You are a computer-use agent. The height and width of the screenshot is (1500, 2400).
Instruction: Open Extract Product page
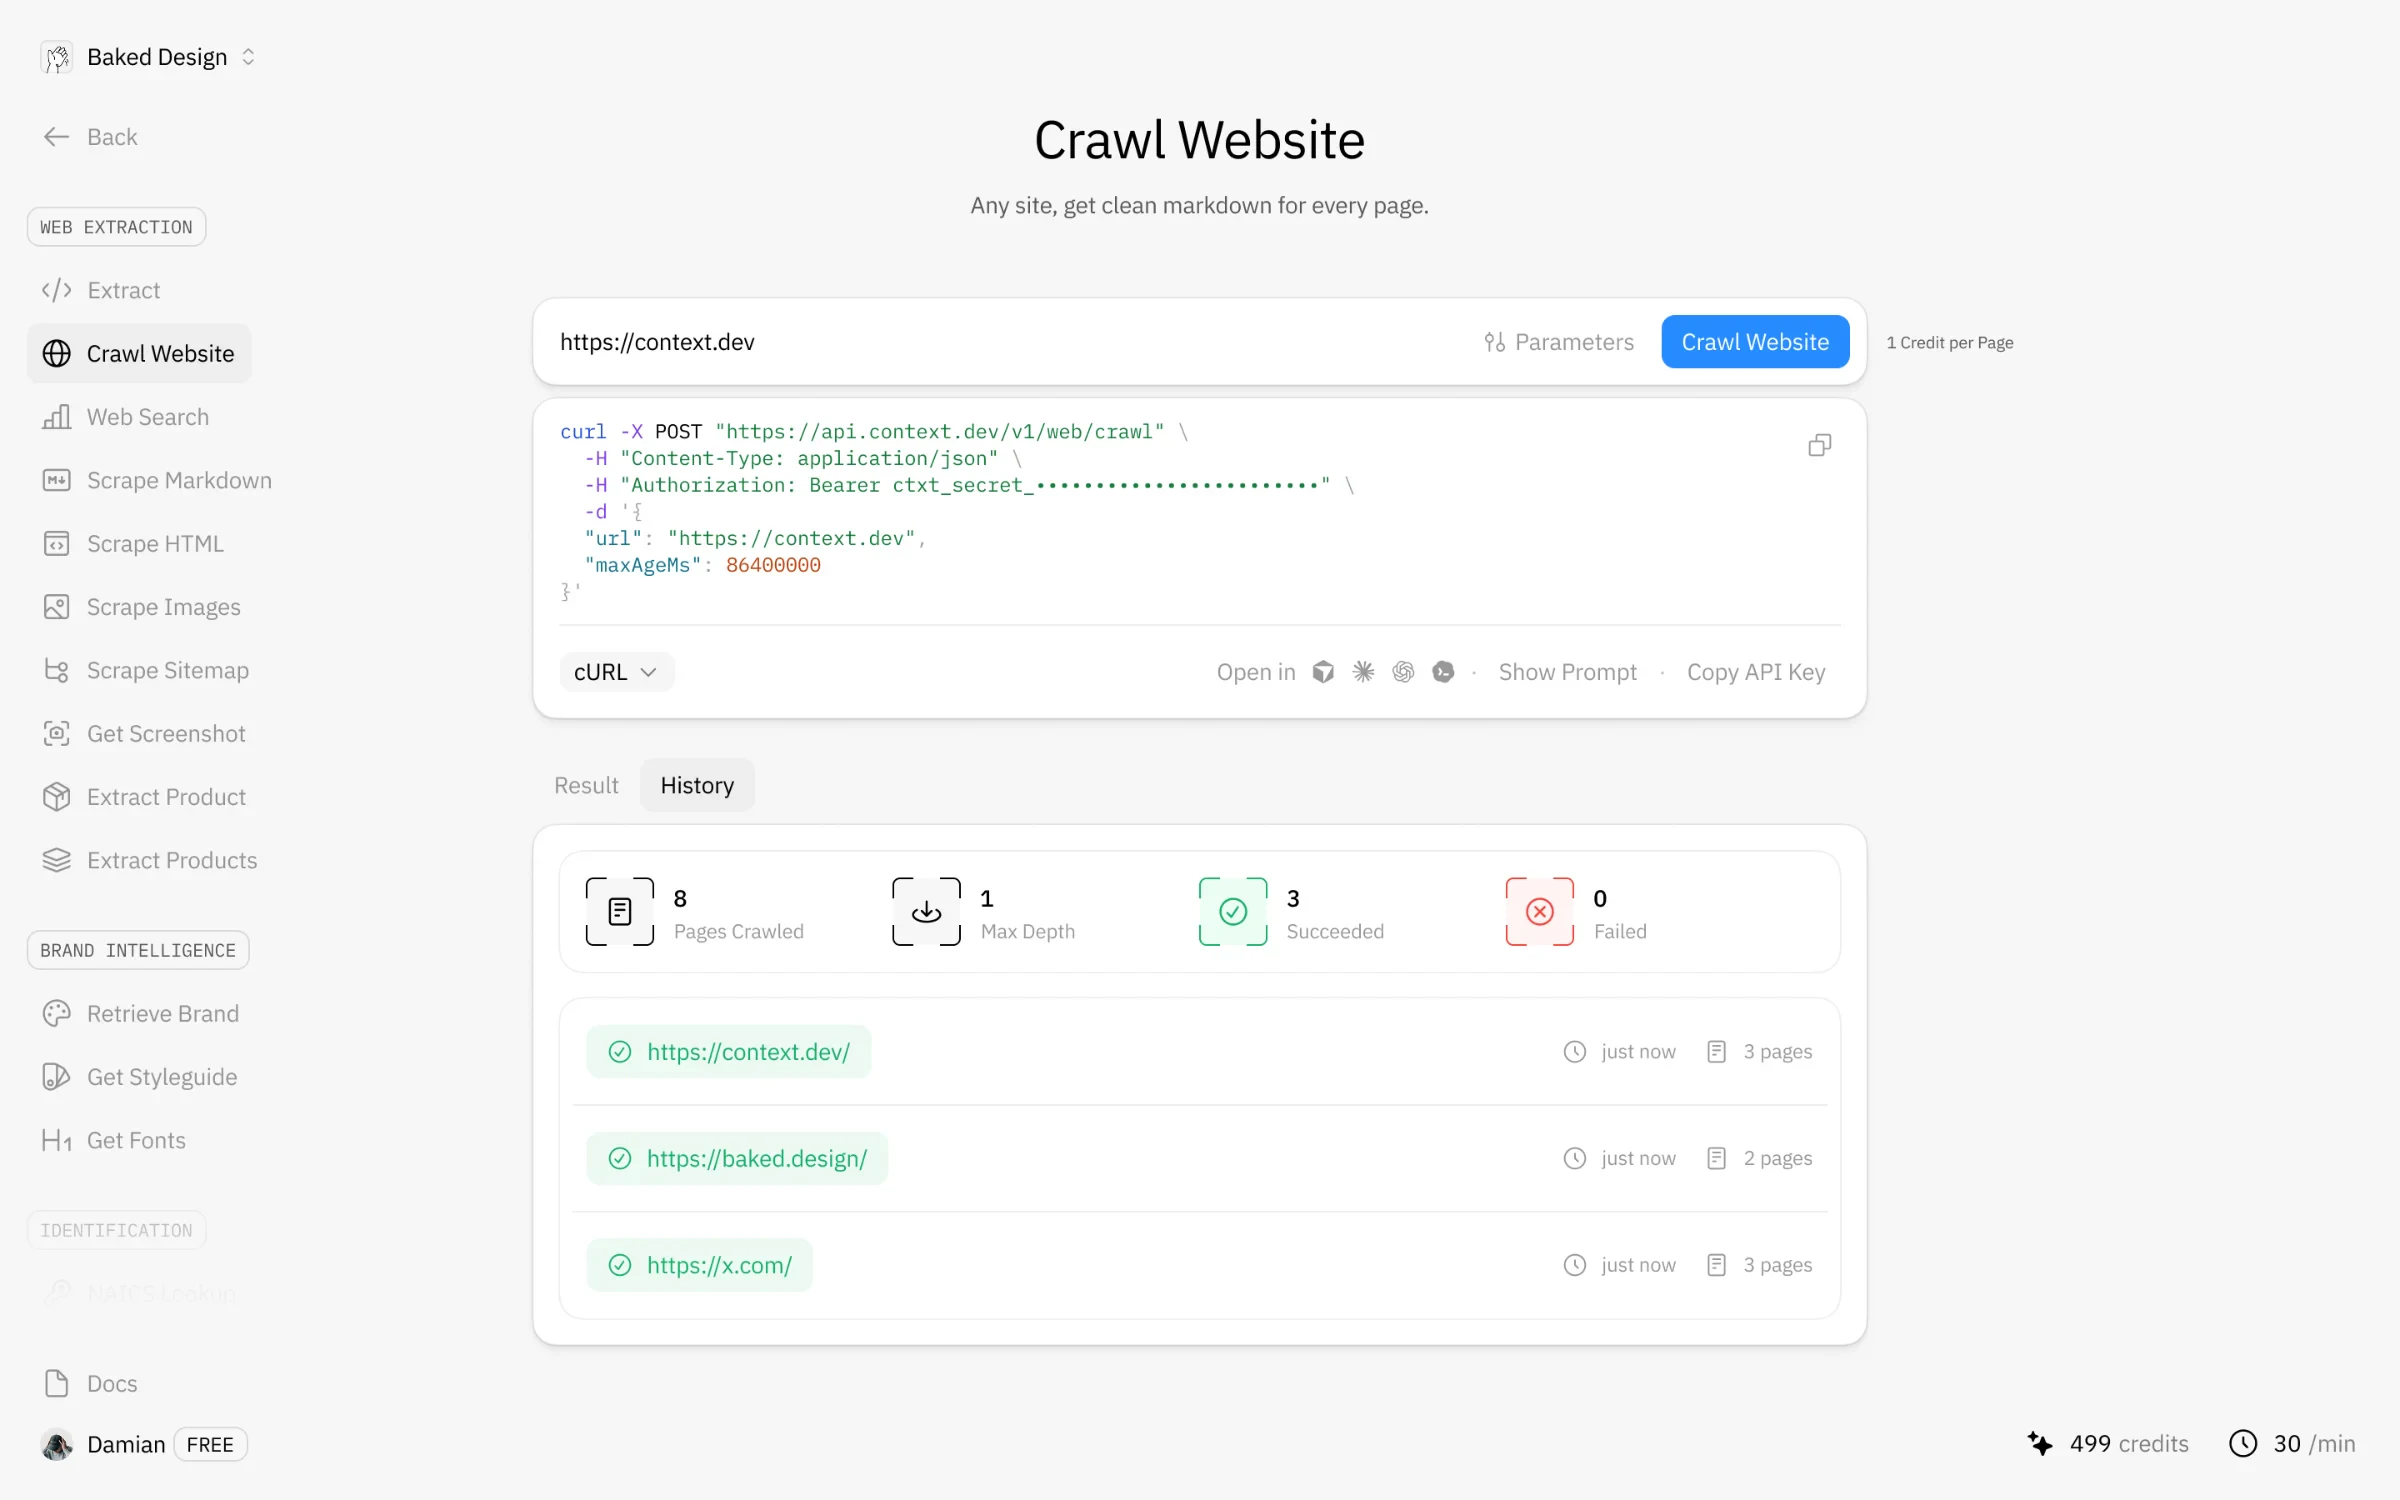[144, 797]
